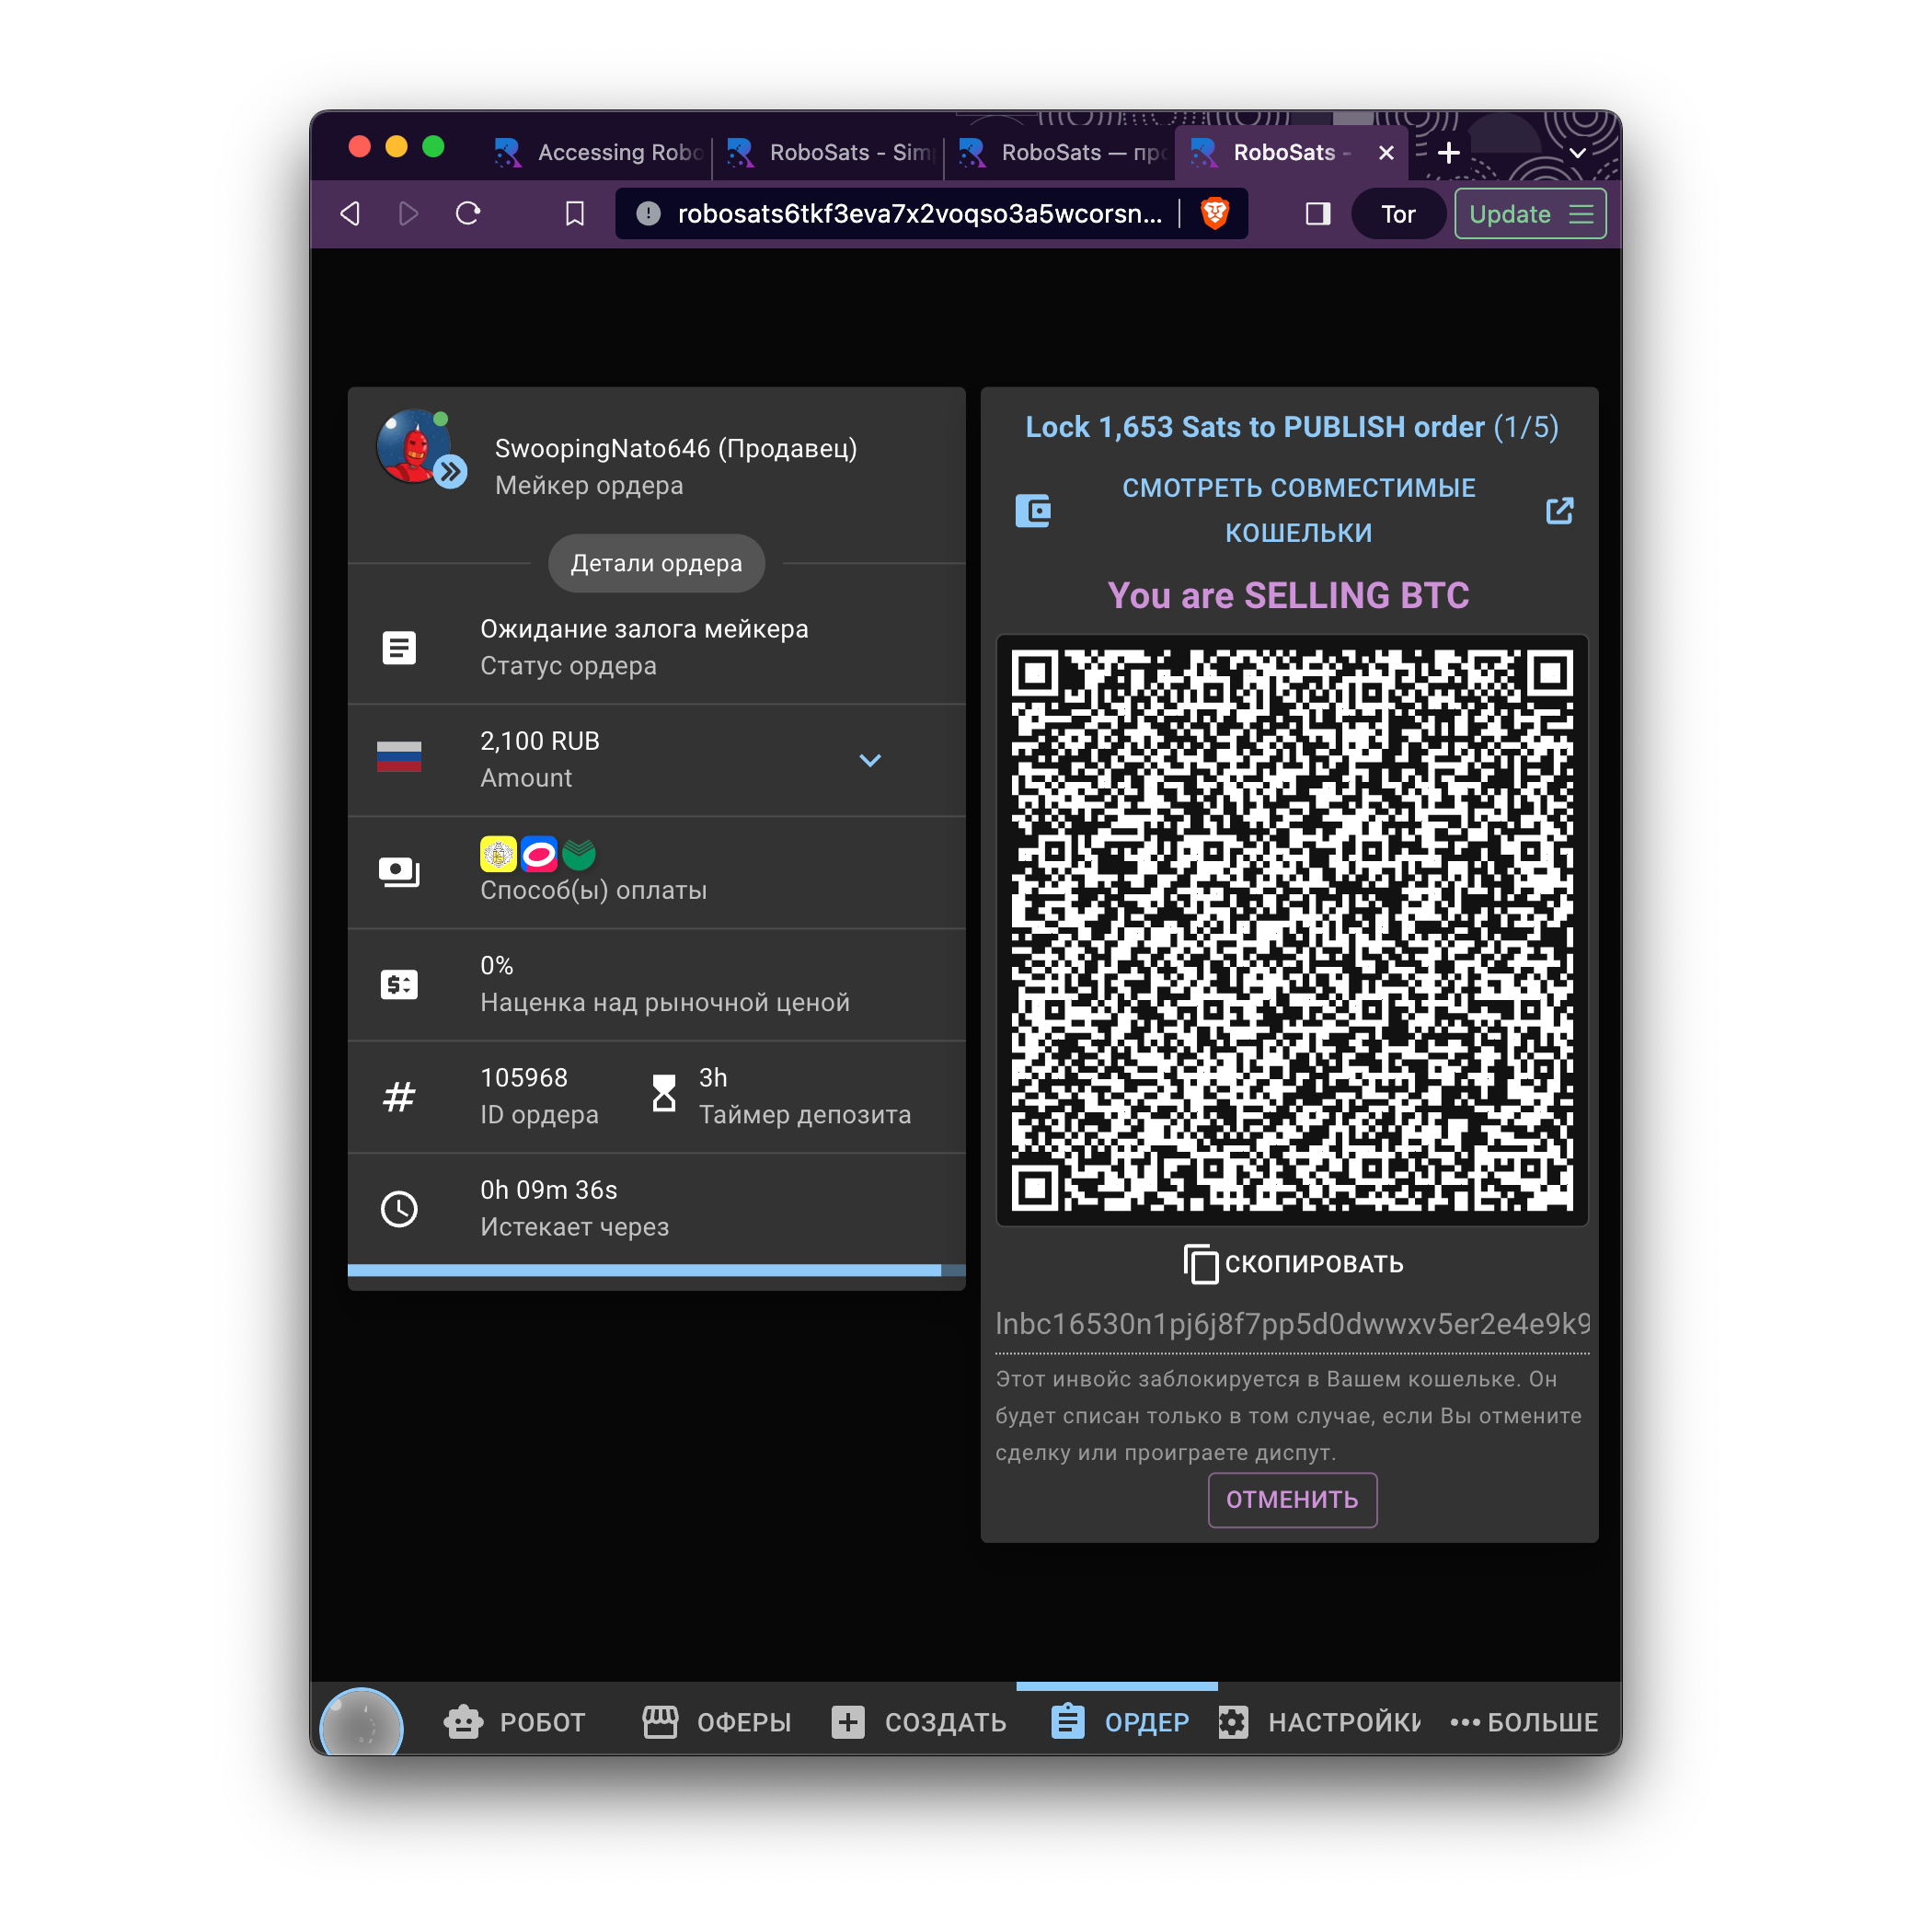Click the Tor button in toolbar
1932x1932 pixels.
coord(1397,214)
